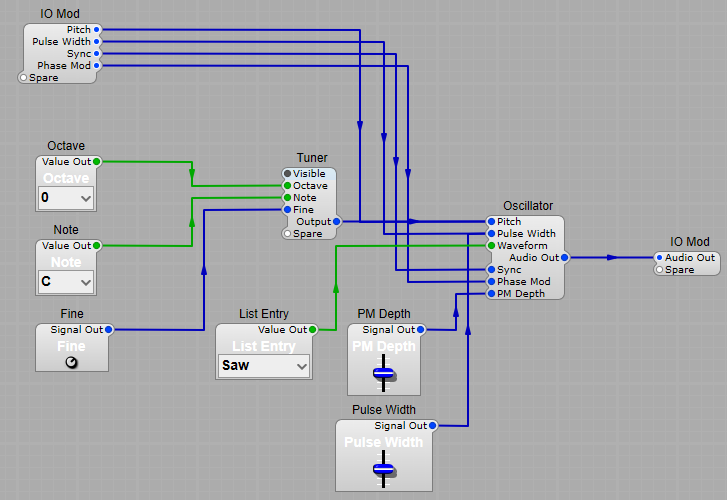This screenshot has width=727, height=500.
Task: Open the Octave value dropdown
Action: [x=66, y=198]
